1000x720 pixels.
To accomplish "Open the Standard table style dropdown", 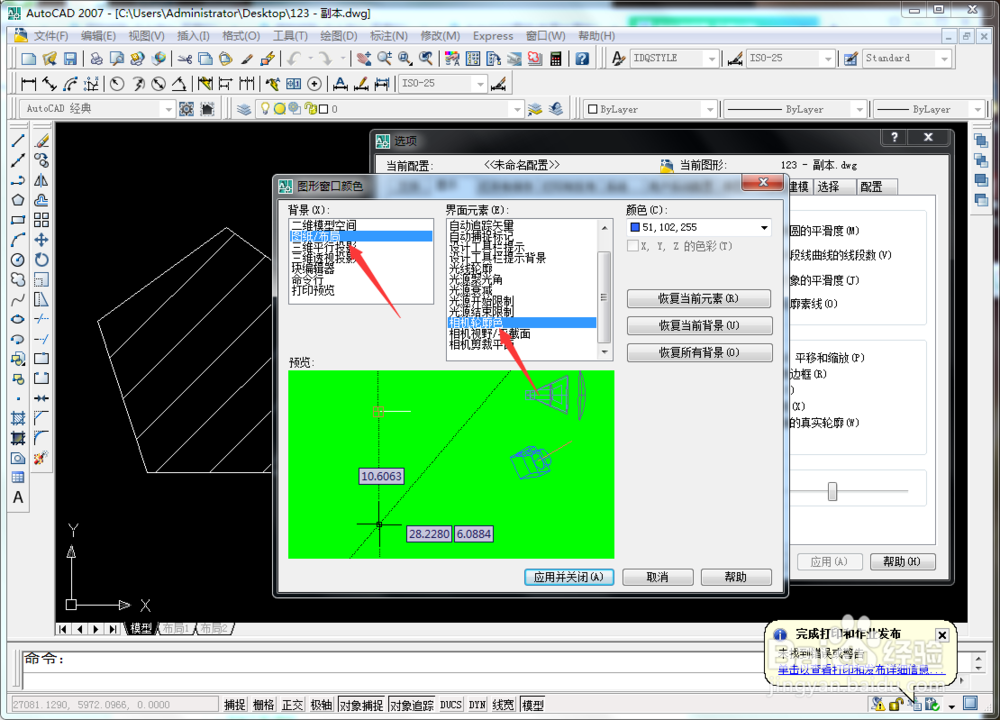I will 907,58.
